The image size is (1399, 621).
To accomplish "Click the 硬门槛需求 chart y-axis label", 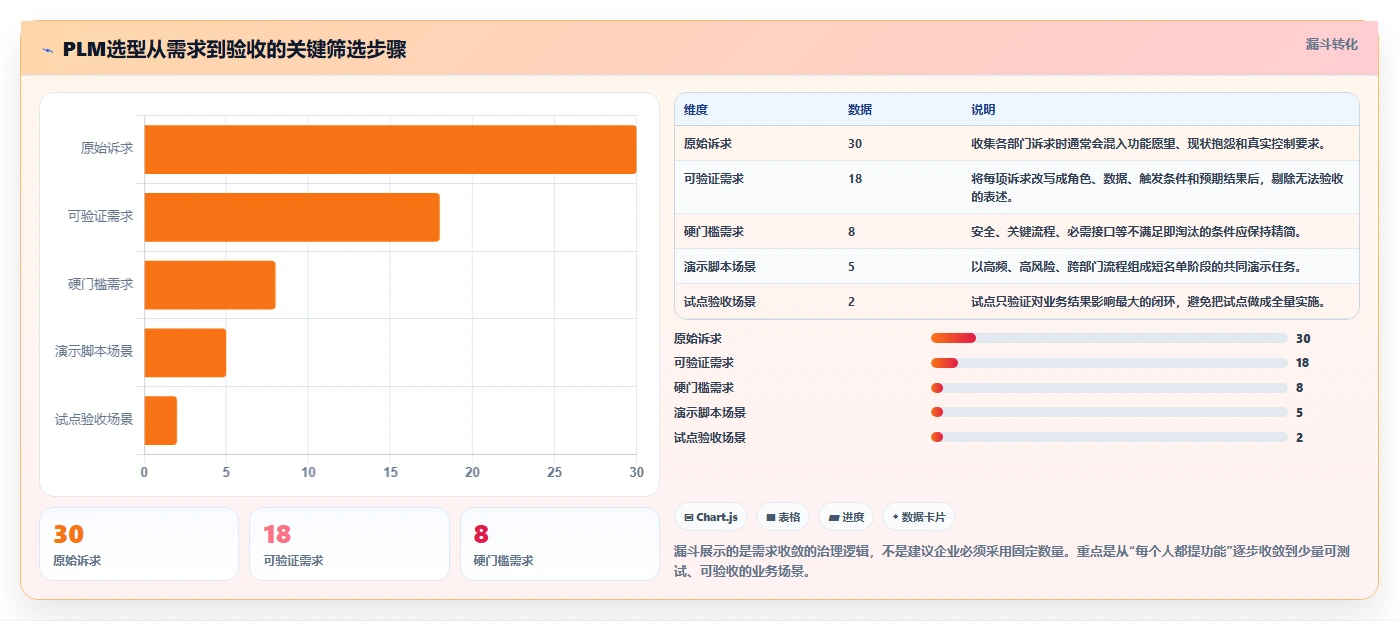I will (101, 285).
